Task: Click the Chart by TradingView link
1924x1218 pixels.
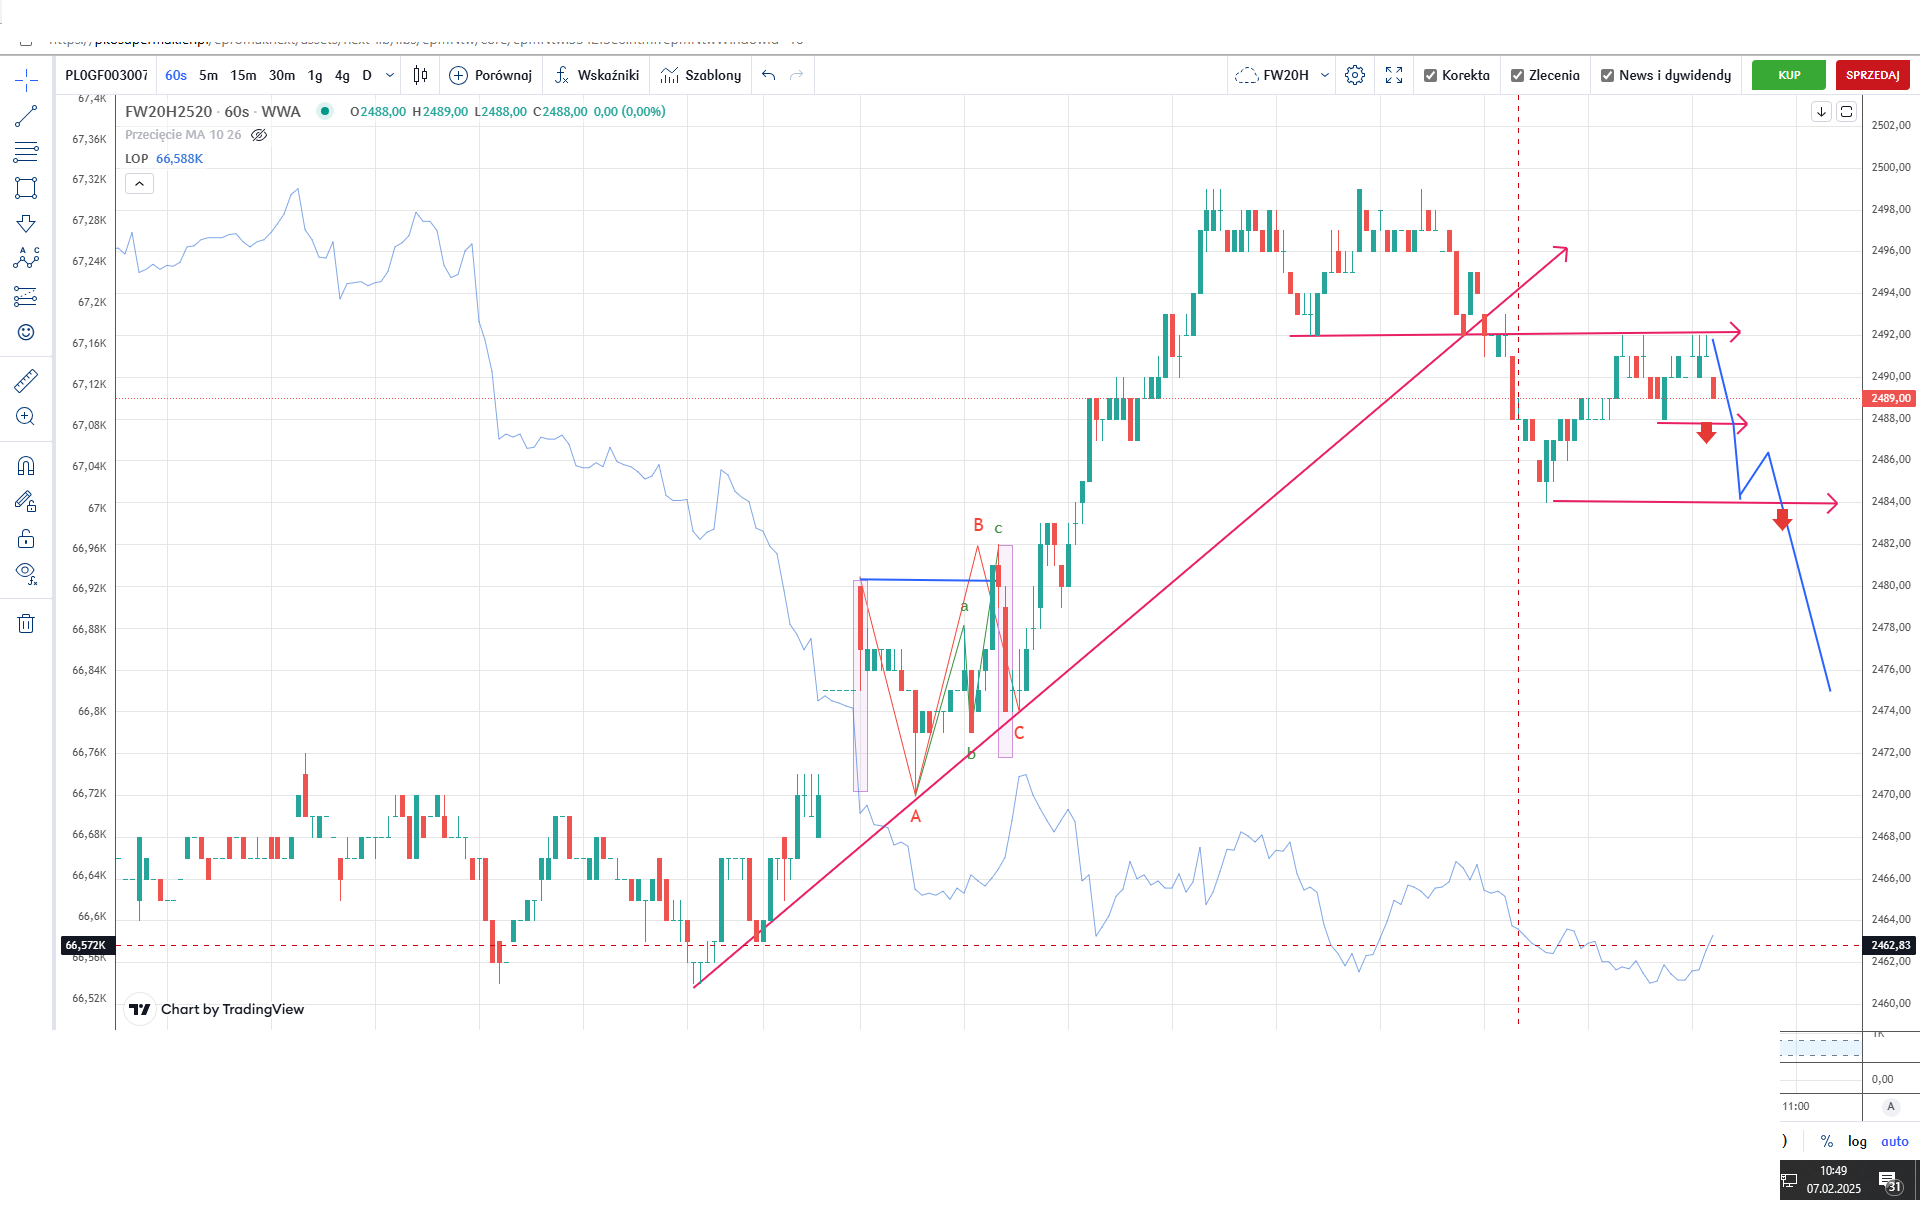Action: click(217, 1009)
